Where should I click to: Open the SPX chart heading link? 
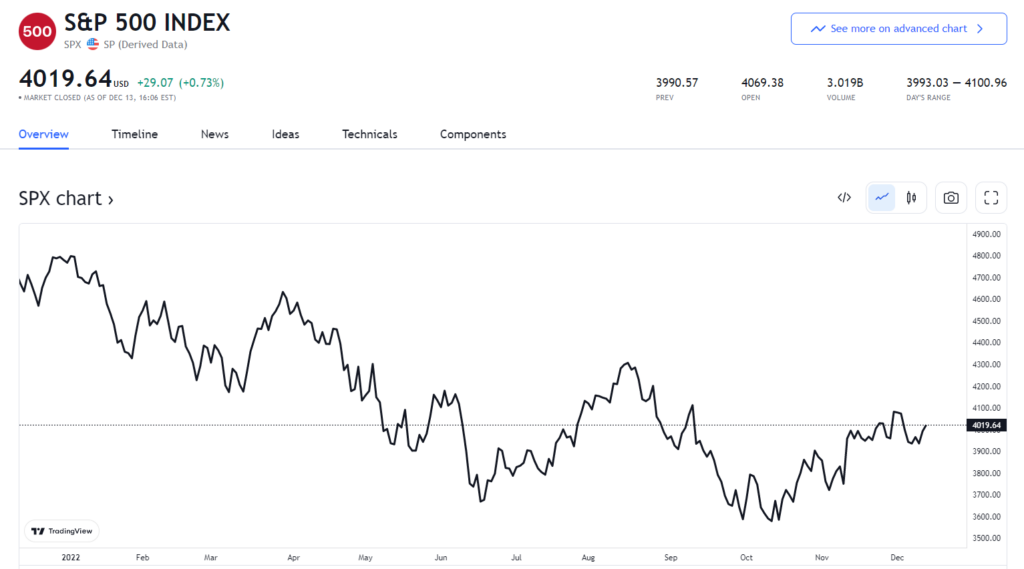point(66,198)
